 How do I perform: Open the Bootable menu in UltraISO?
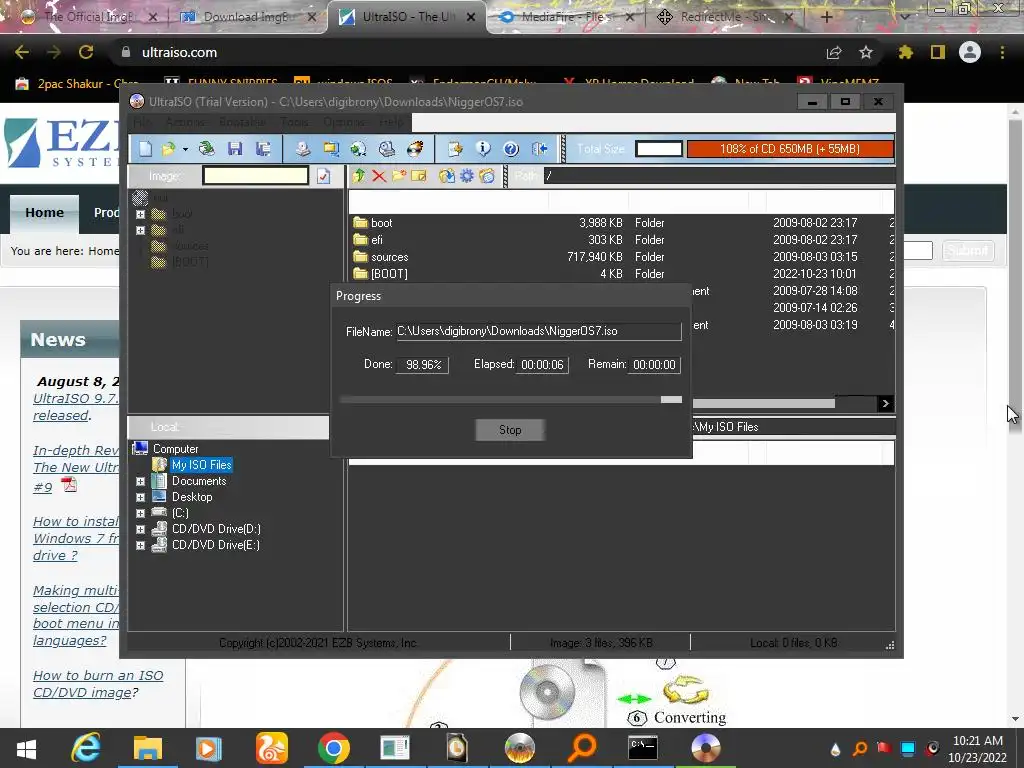(242, 122)
